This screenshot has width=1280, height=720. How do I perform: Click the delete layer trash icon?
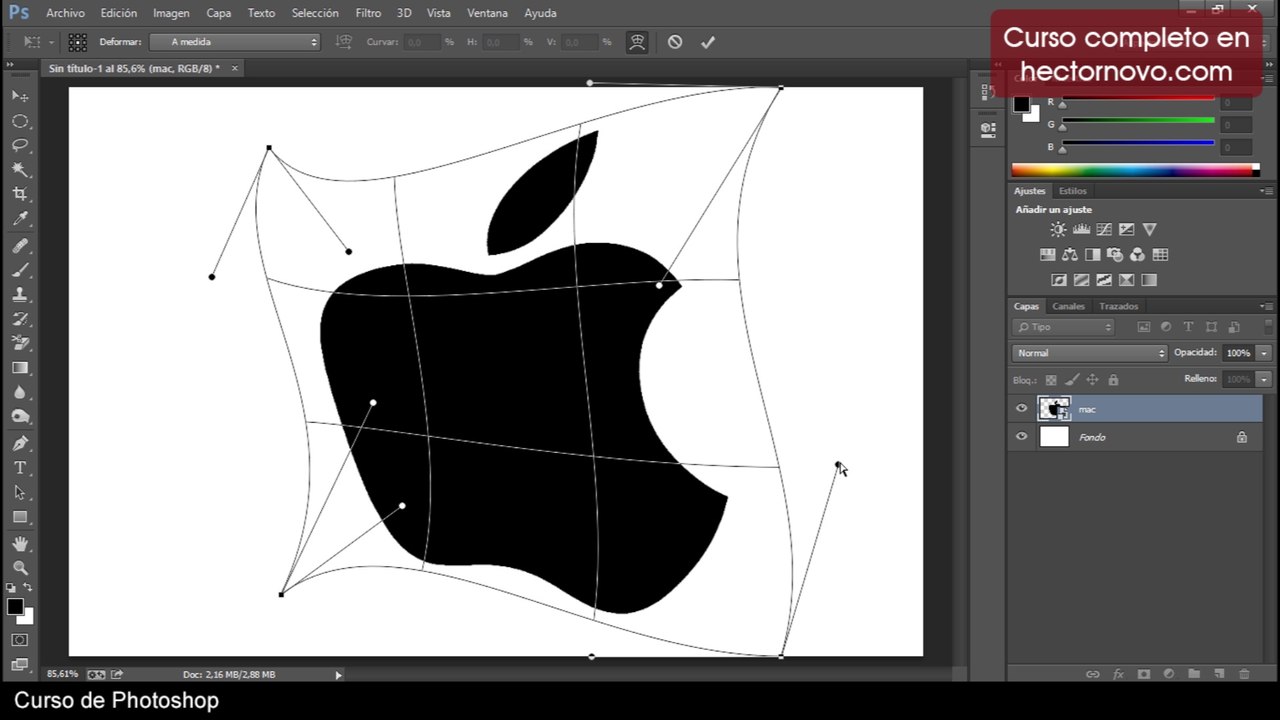coord(1245,675)
